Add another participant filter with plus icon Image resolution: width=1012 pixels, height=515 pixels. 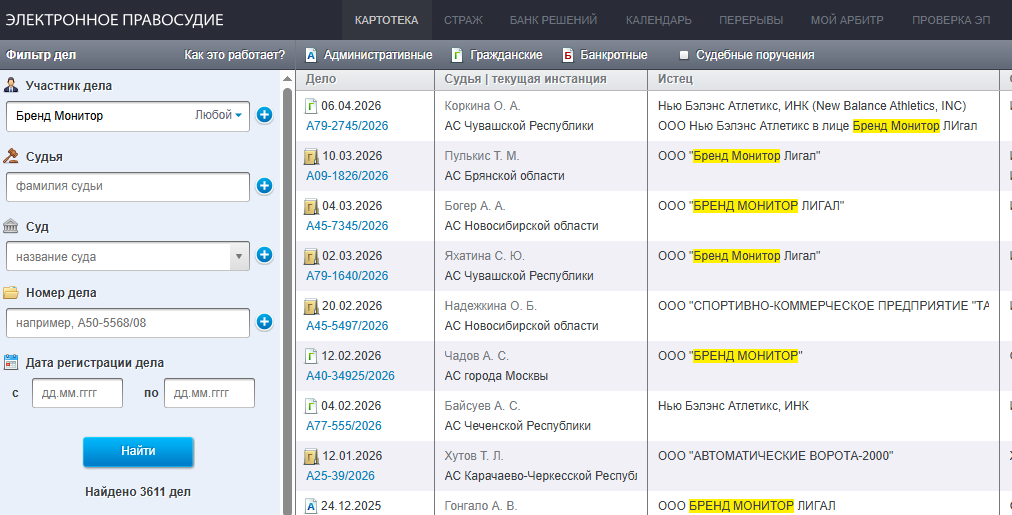264,115
